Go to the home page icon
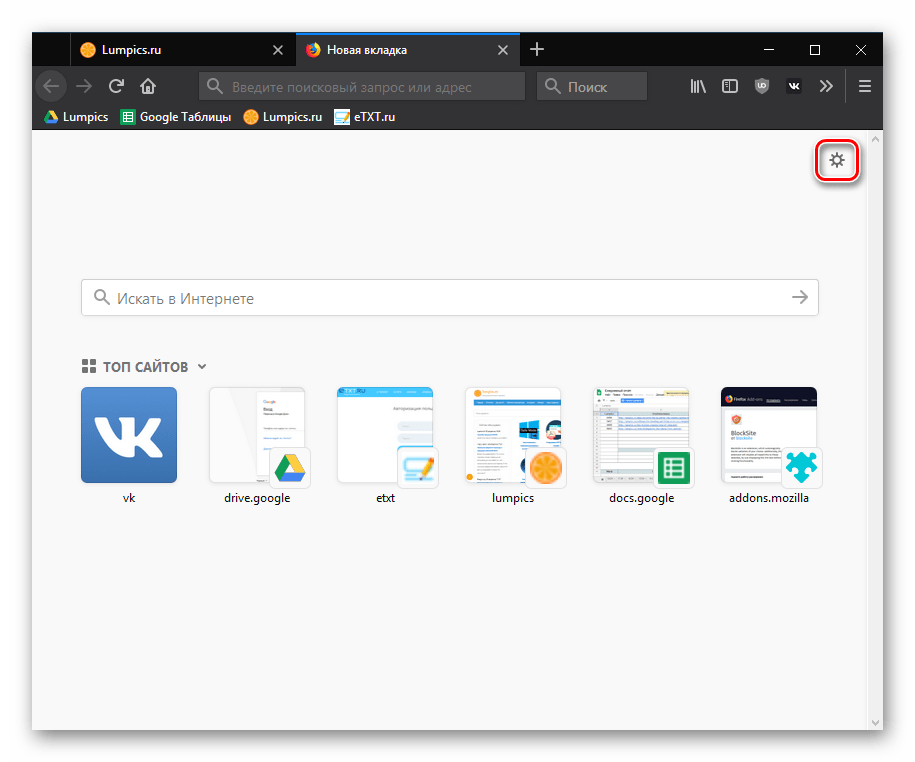 click(148, 86)
